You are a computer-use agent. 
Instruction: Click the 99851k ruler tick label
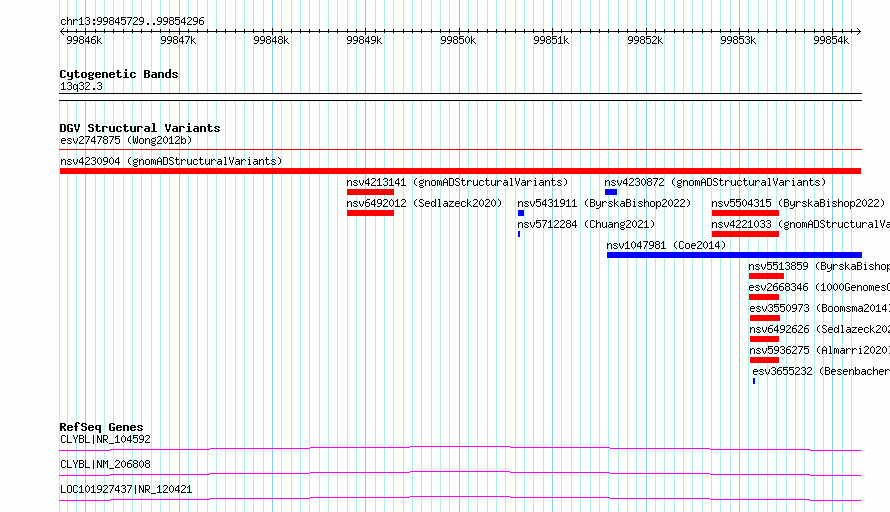[551, 40]
